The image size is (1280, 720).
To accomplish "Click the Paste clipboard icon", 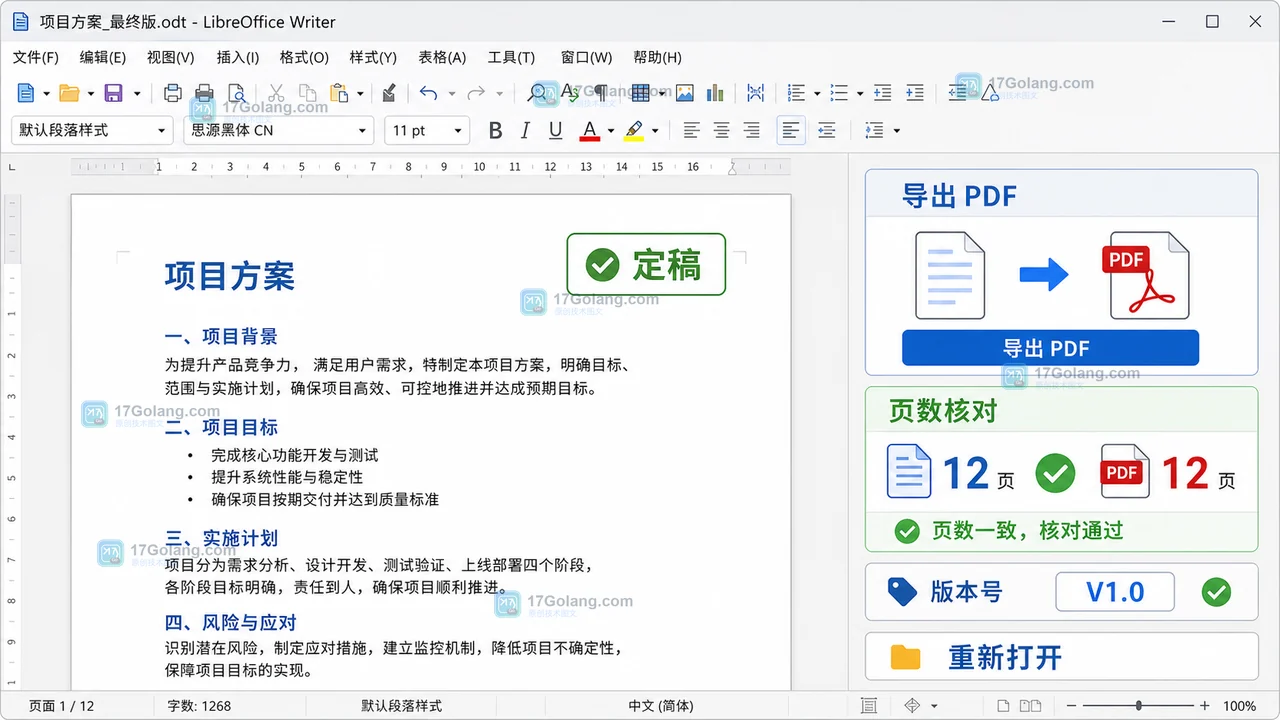I will point(339,93).
